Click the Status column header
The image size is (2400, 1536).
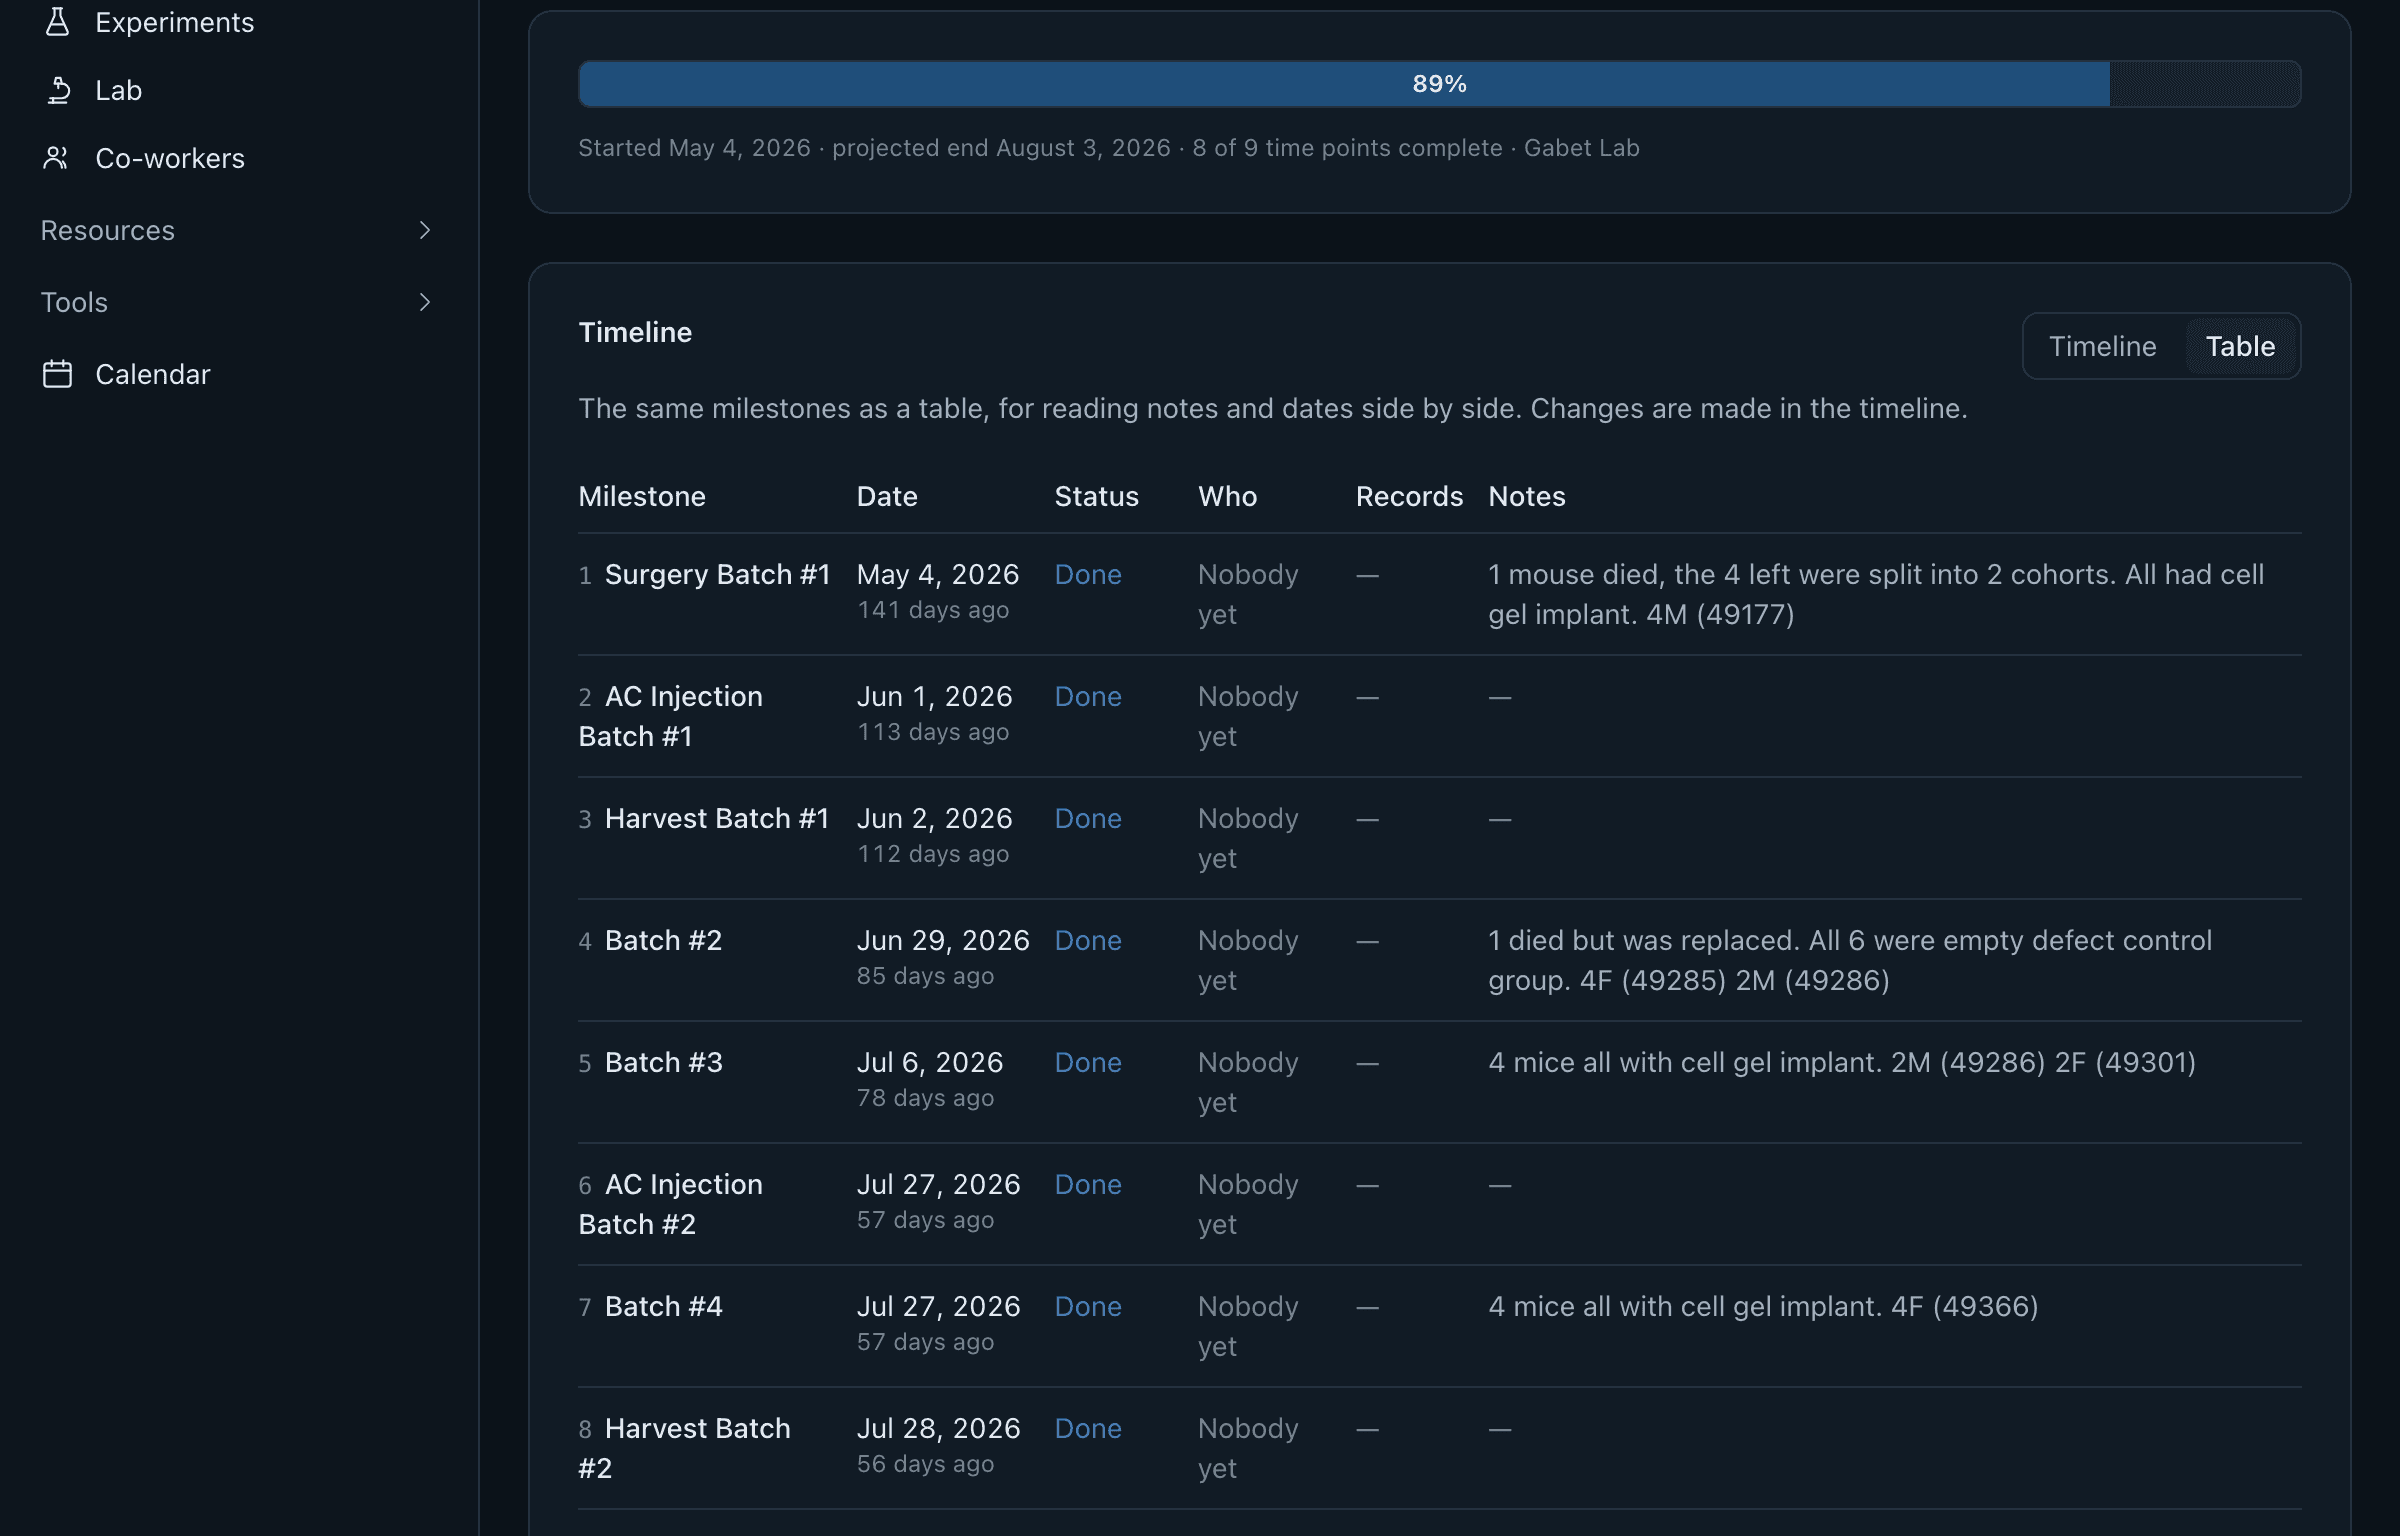click(x=1096, y=496)
